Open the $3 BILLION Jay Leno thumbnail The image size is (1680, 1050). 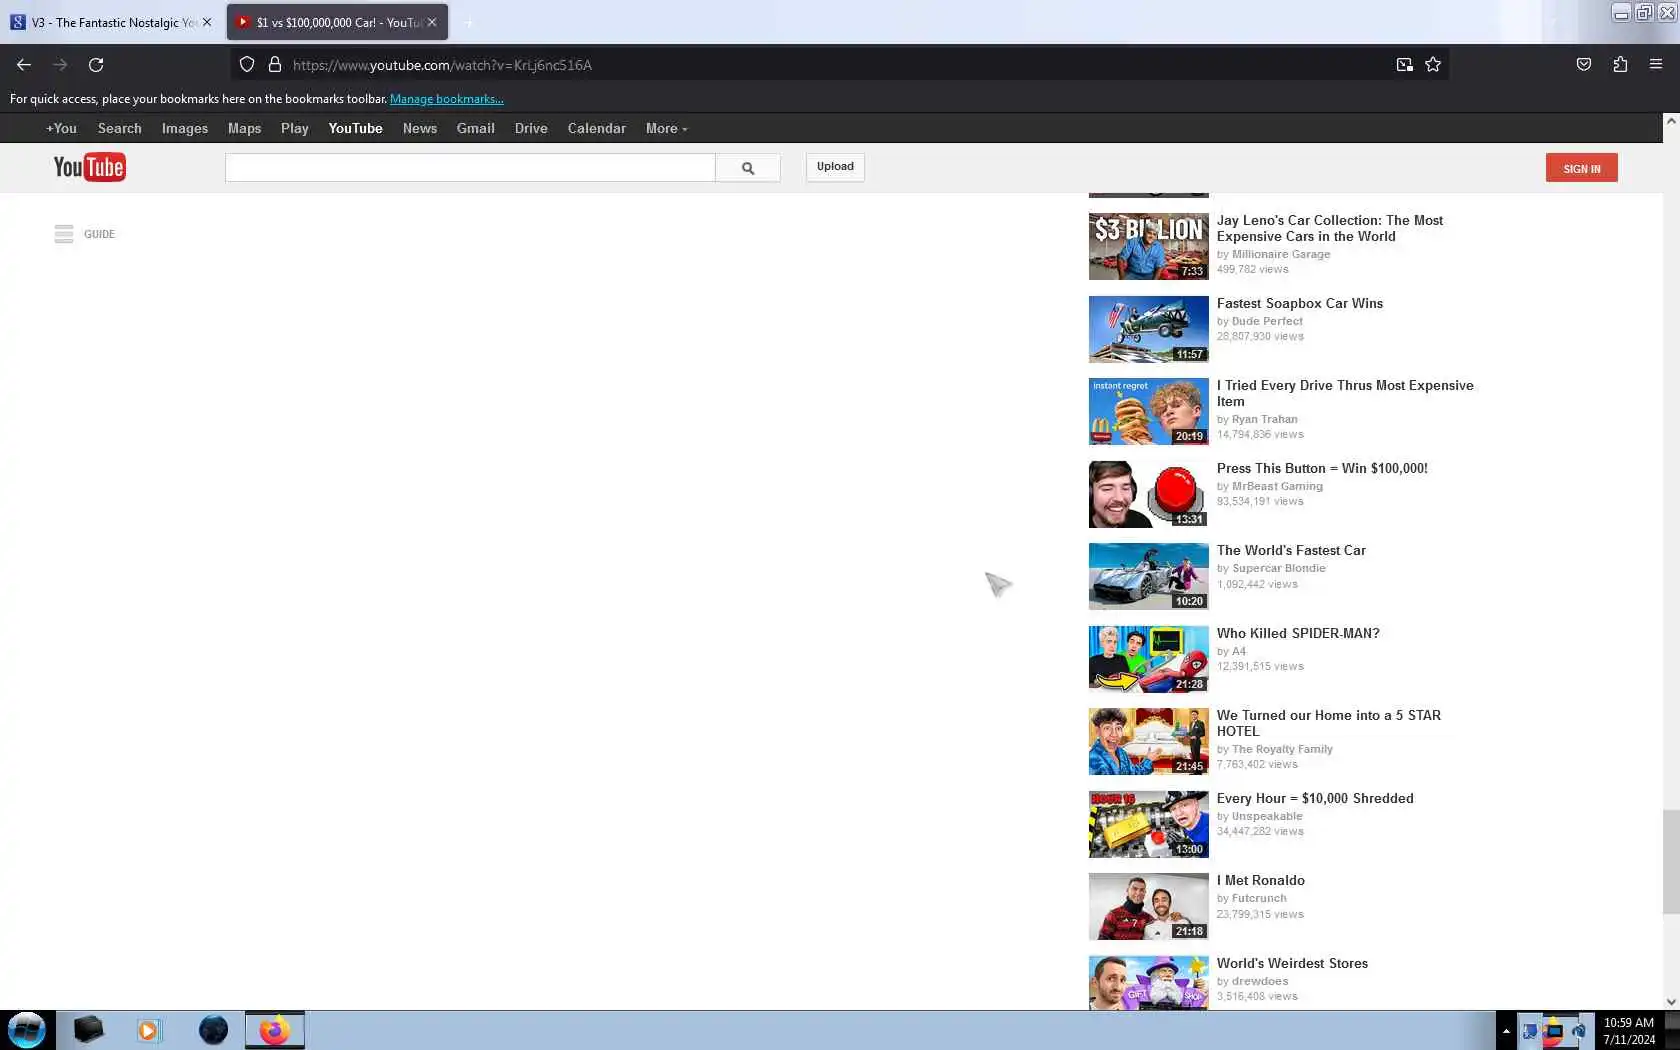coord(1149,246)
